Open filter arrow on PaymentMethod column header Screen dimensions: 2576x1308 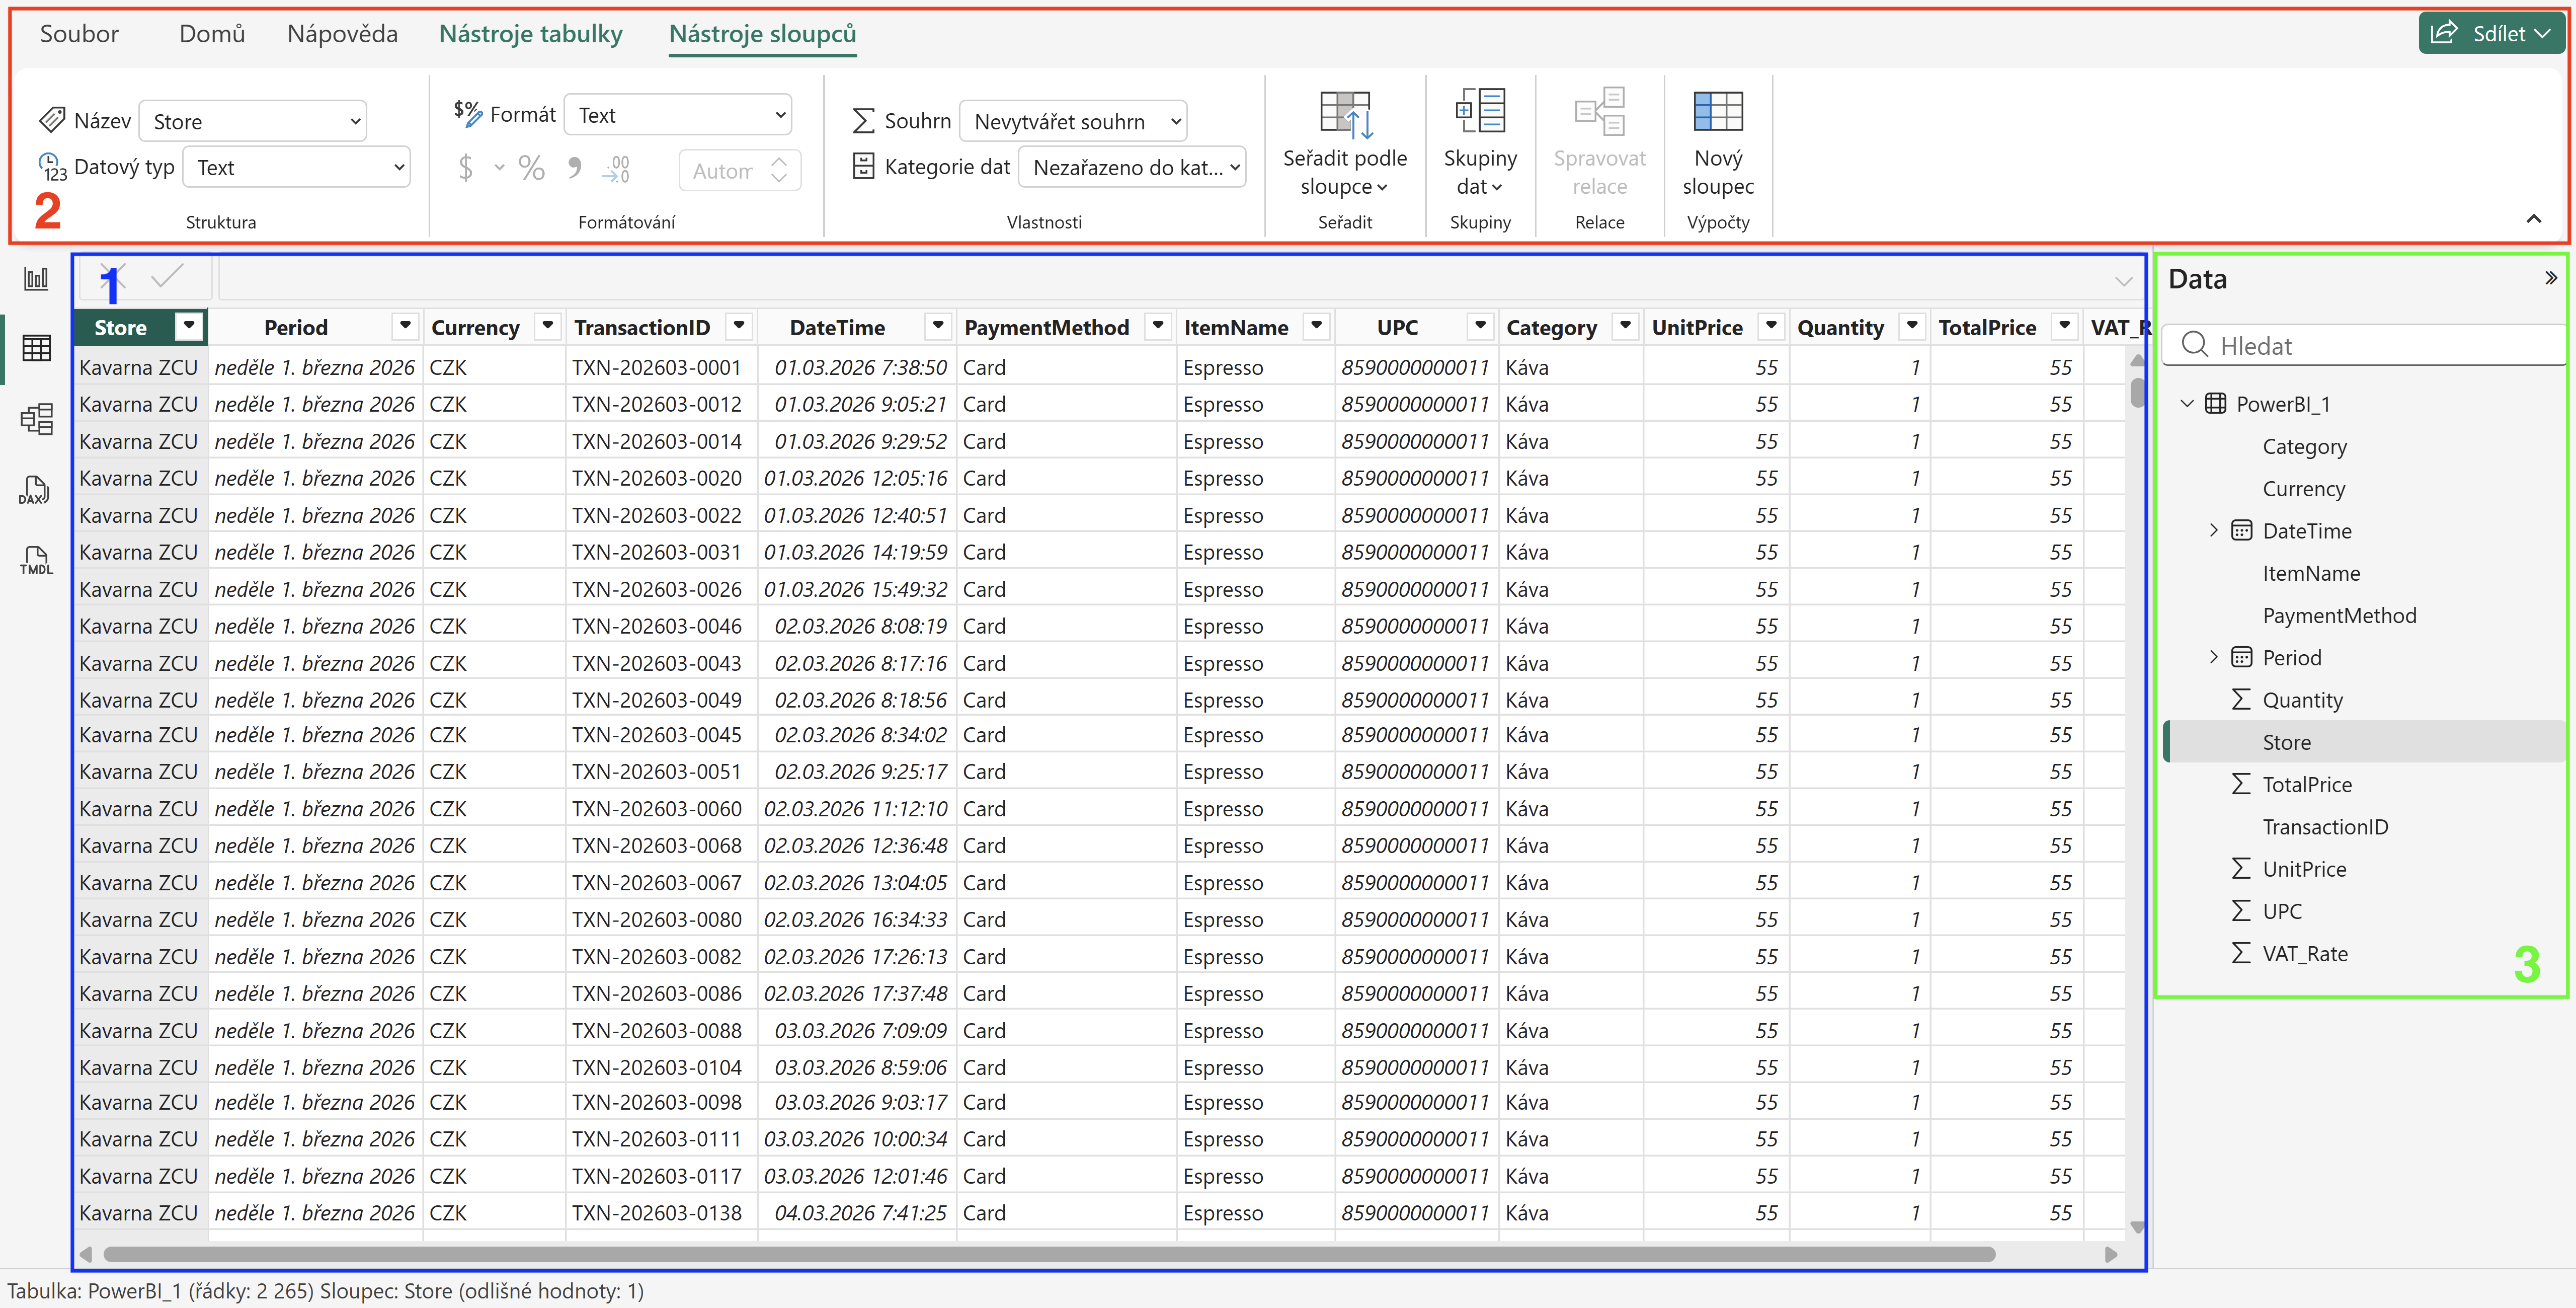tap(1158, 326)
